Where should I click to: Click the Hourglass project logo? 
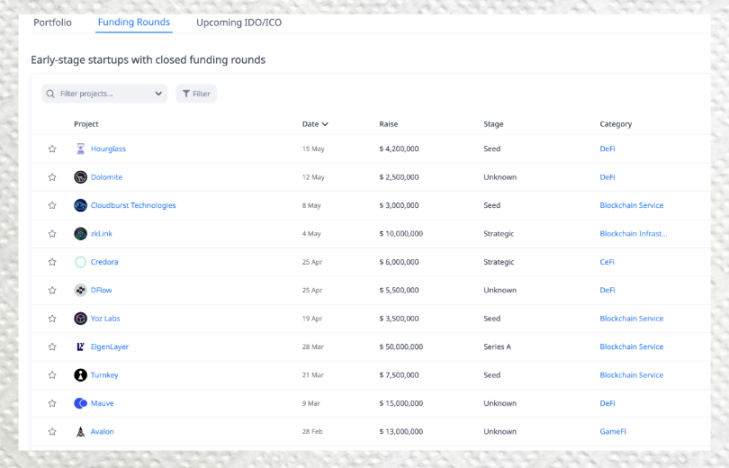[x=80, y=149]
